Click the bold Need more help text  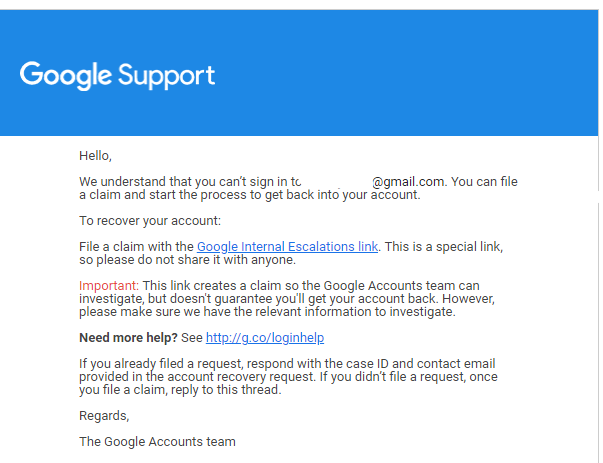128,338
